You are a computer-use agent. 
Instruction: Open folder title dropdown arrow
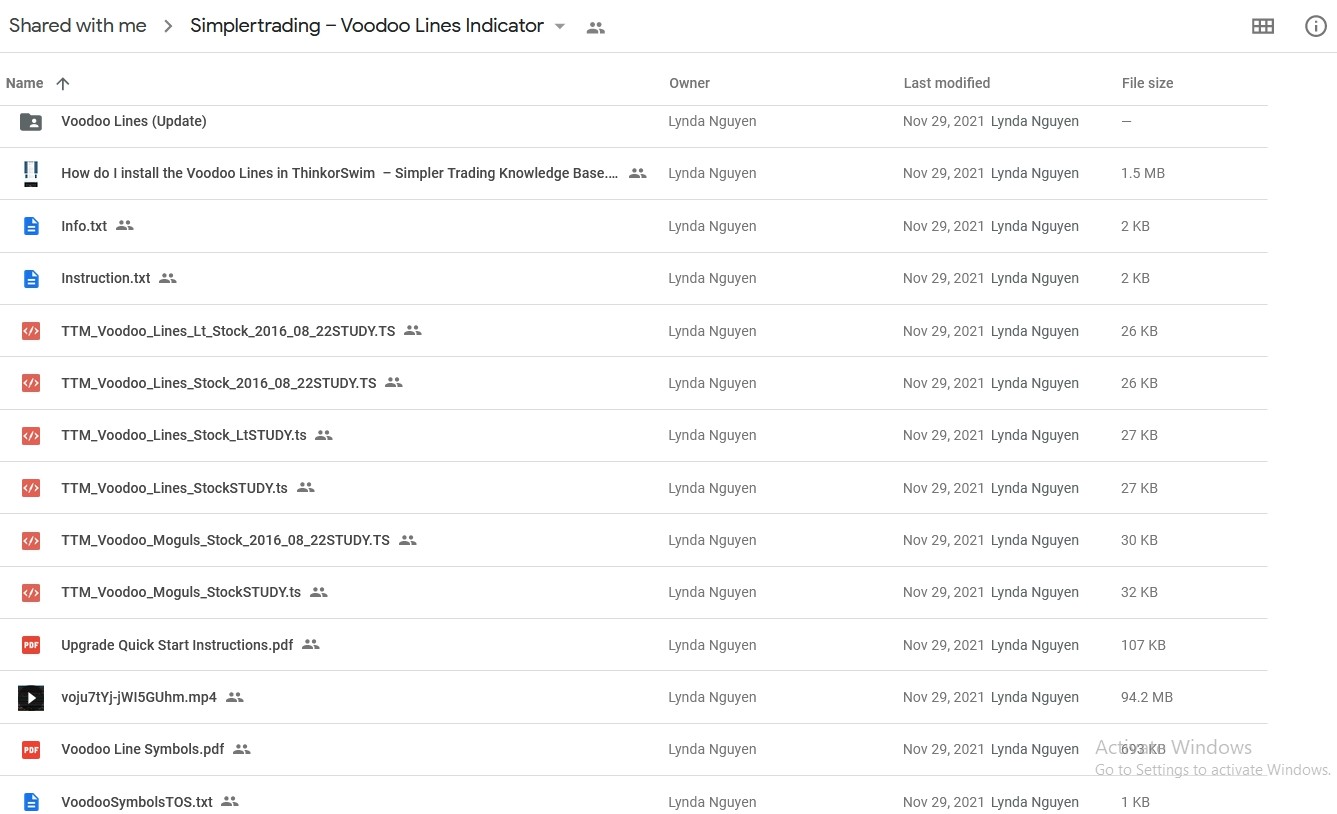tap(560, 27)
